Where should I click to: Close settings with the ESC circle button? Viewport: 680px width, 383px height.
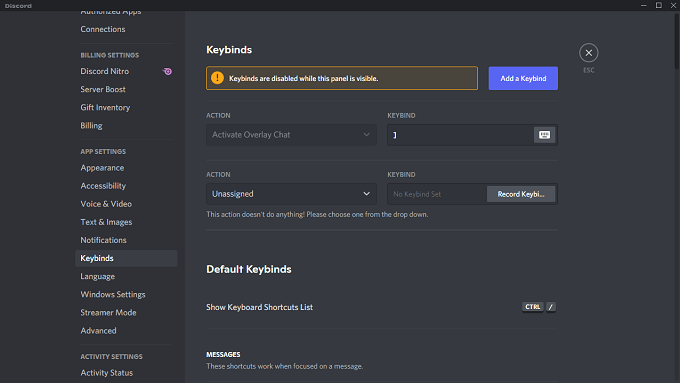pyautogui.click(x=588, y=53)
